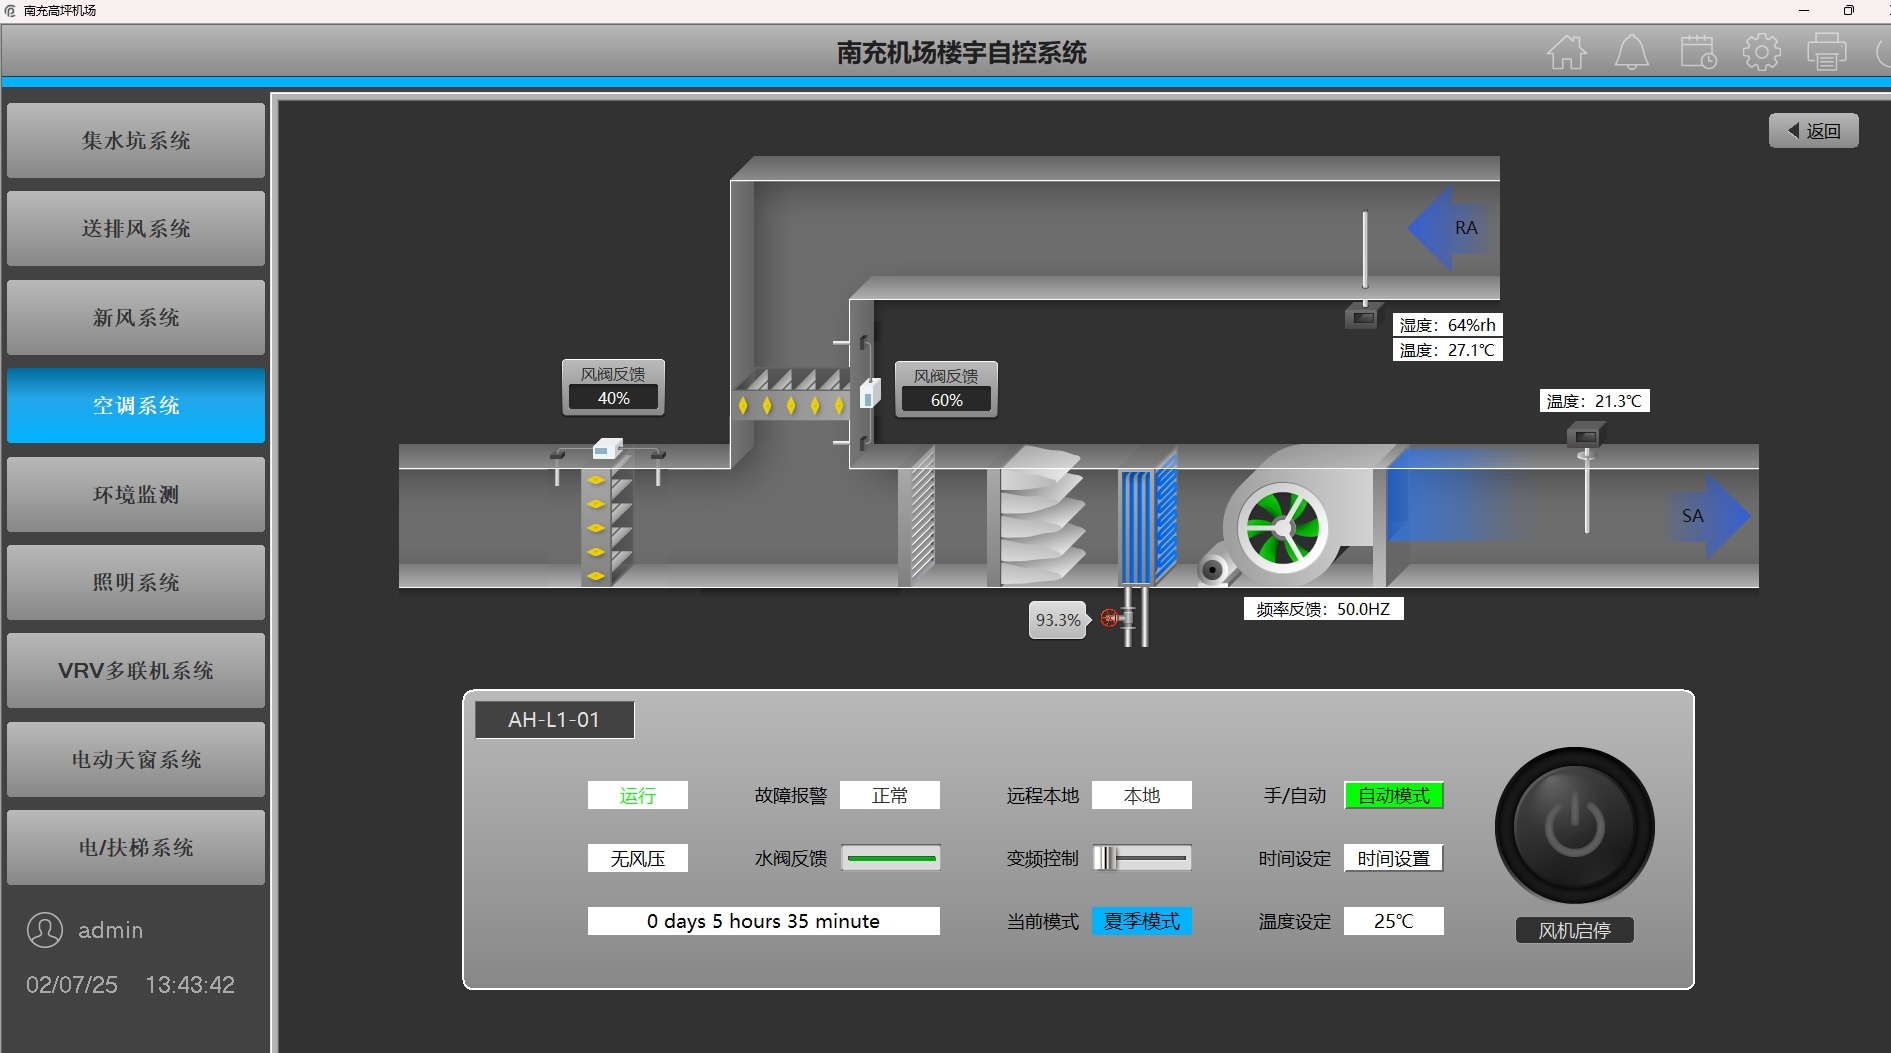
Task: Open the 照明系统 lighting menu
Action: 136,583
